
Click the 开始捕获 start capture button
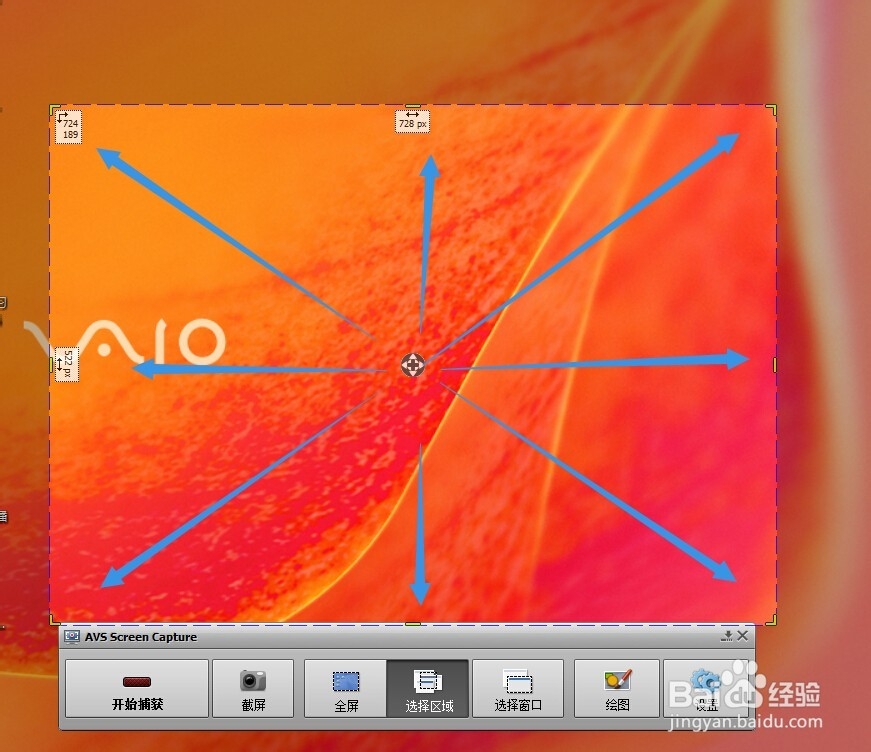click(x=137, y=689)
